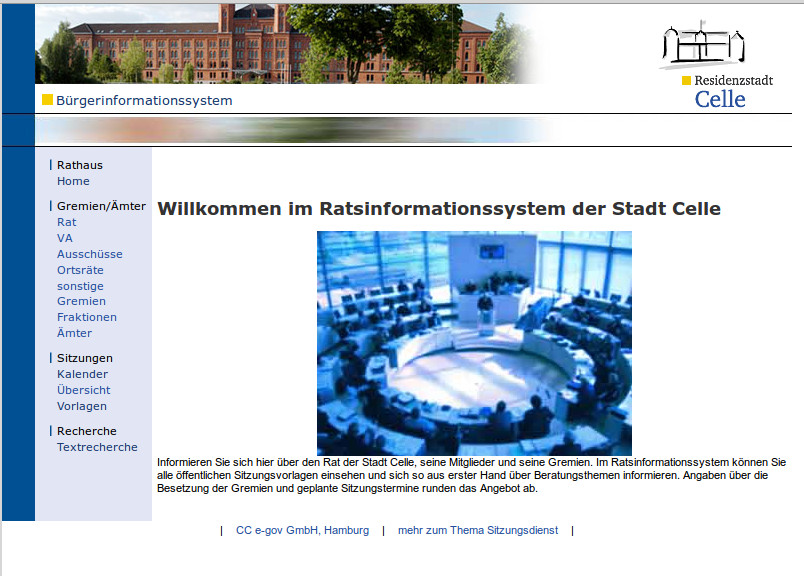The image size is (804, 576).
Task: Select sonstige Gremien in sidebar
Action: [80, 293]
